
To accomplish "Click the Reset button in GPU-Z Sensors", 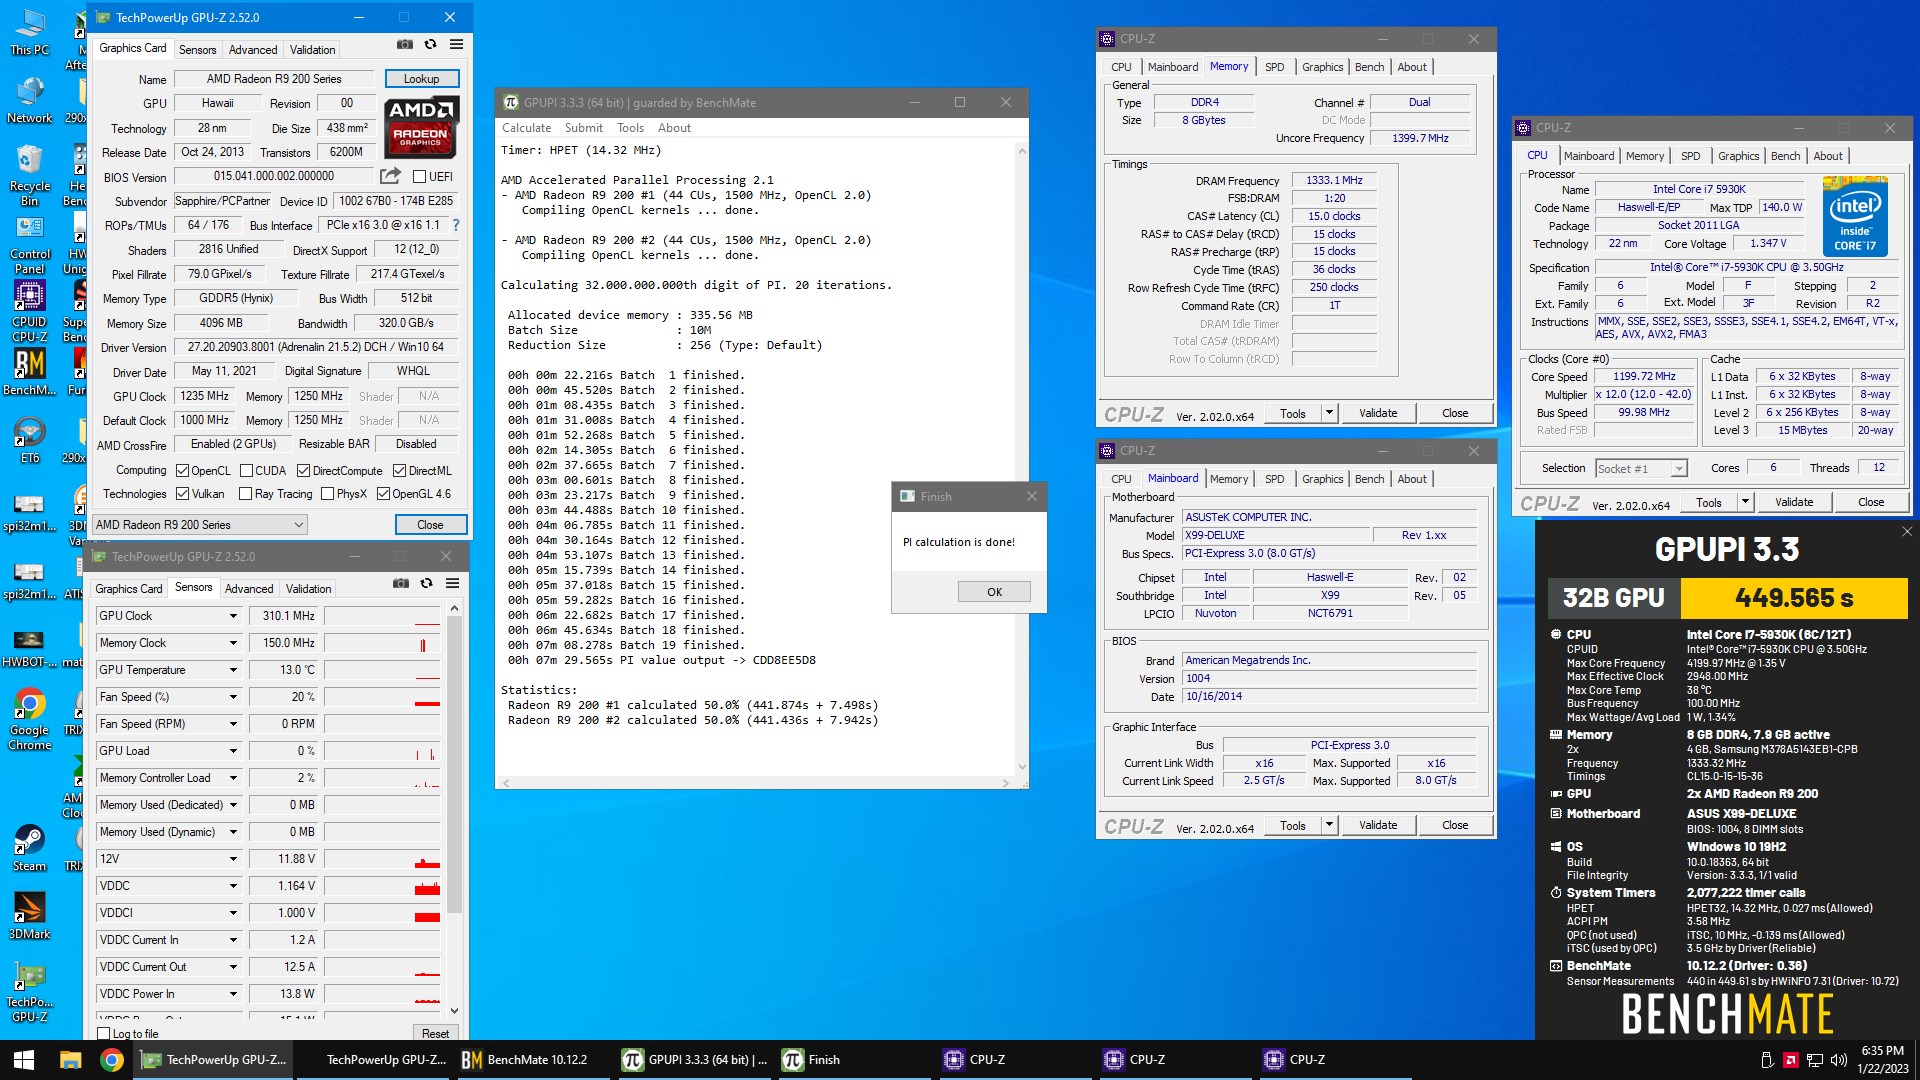I will 435,1034.
